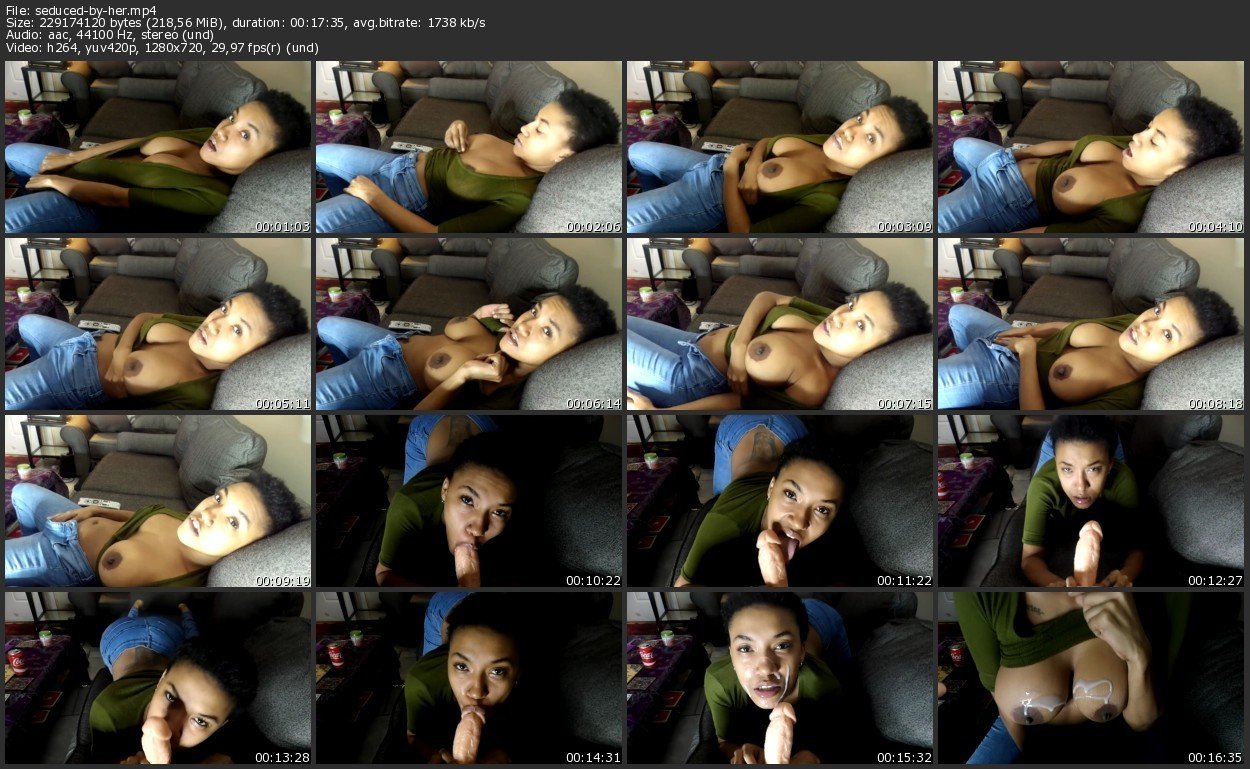Click the 00:11:22 timestamp label
The image size is (1250, 769).
905,580
